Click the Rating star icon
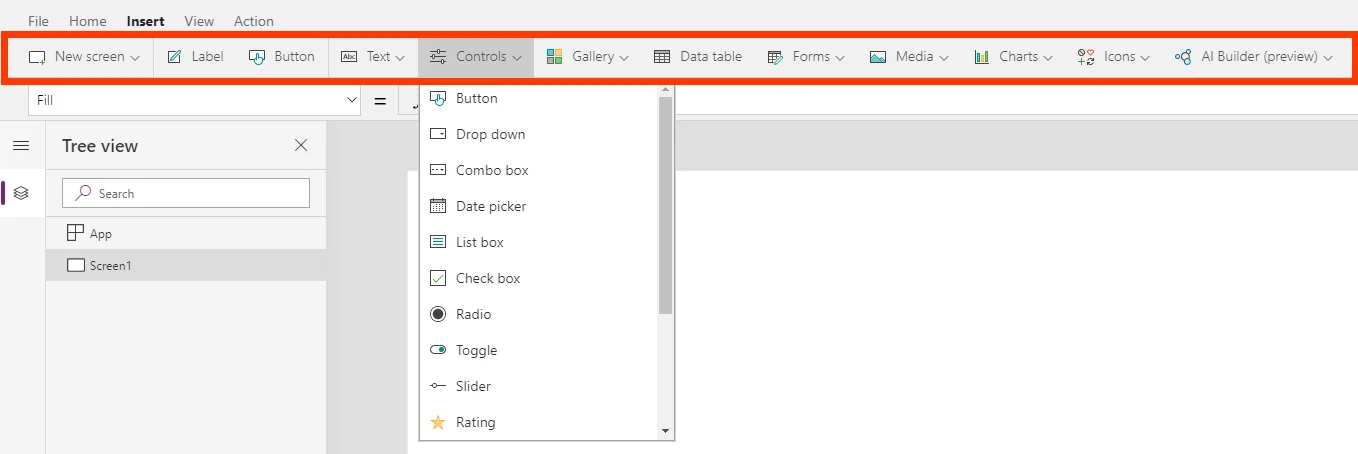Viewport: 1358px width, 454px height. [x=438, y=422]
